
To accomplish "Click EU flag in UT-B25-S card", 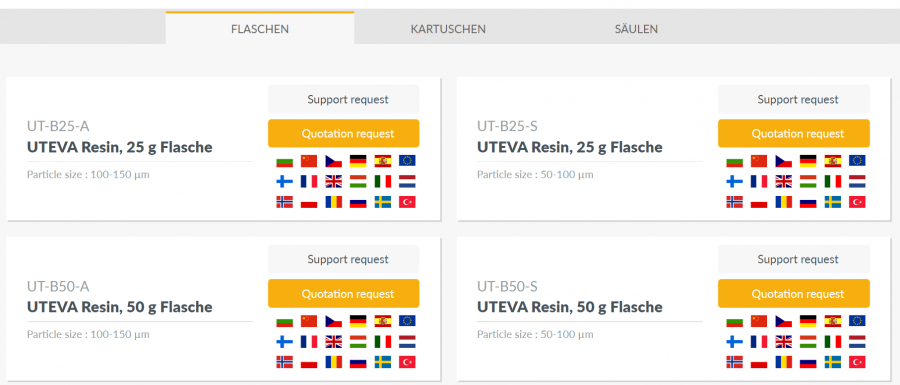I will [x=857, y=161].
